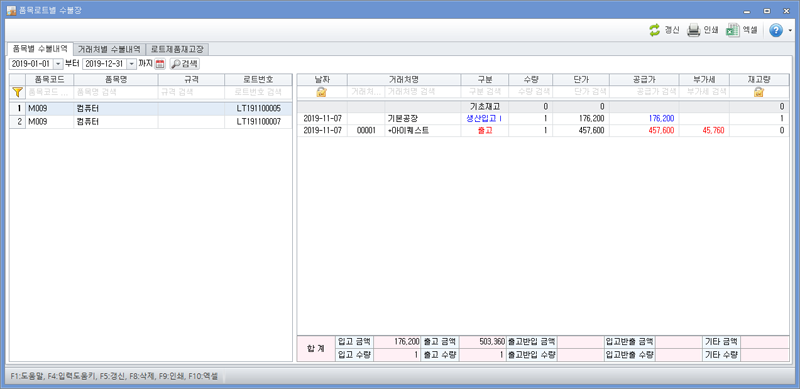
Task: Switch to 로트제품재고장 tab
Action: click(x=177, y=49)
